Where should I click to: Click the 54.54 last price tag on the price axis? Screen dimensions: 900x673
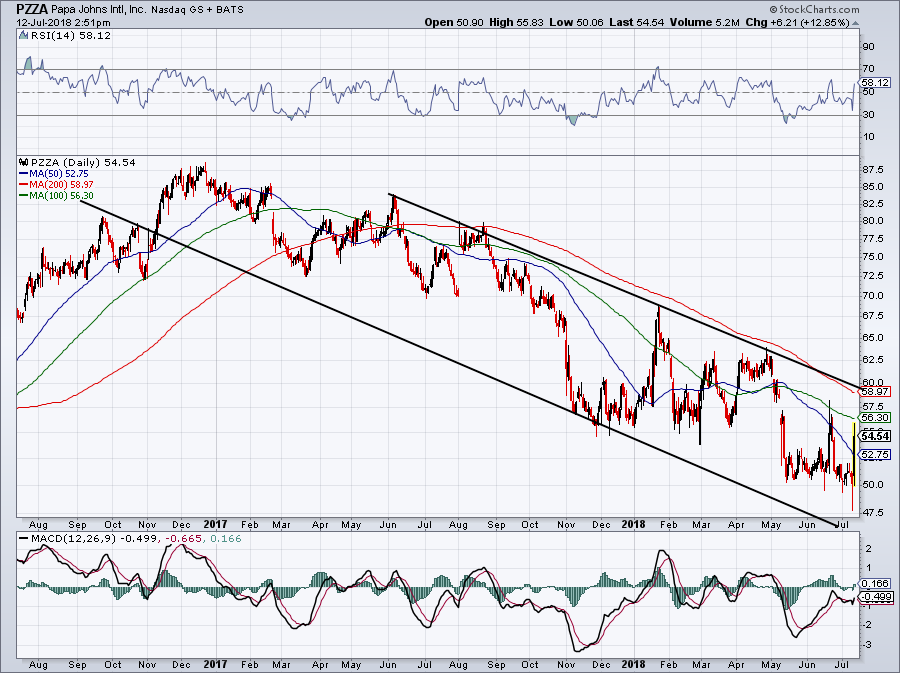click(x=875, y=436)
